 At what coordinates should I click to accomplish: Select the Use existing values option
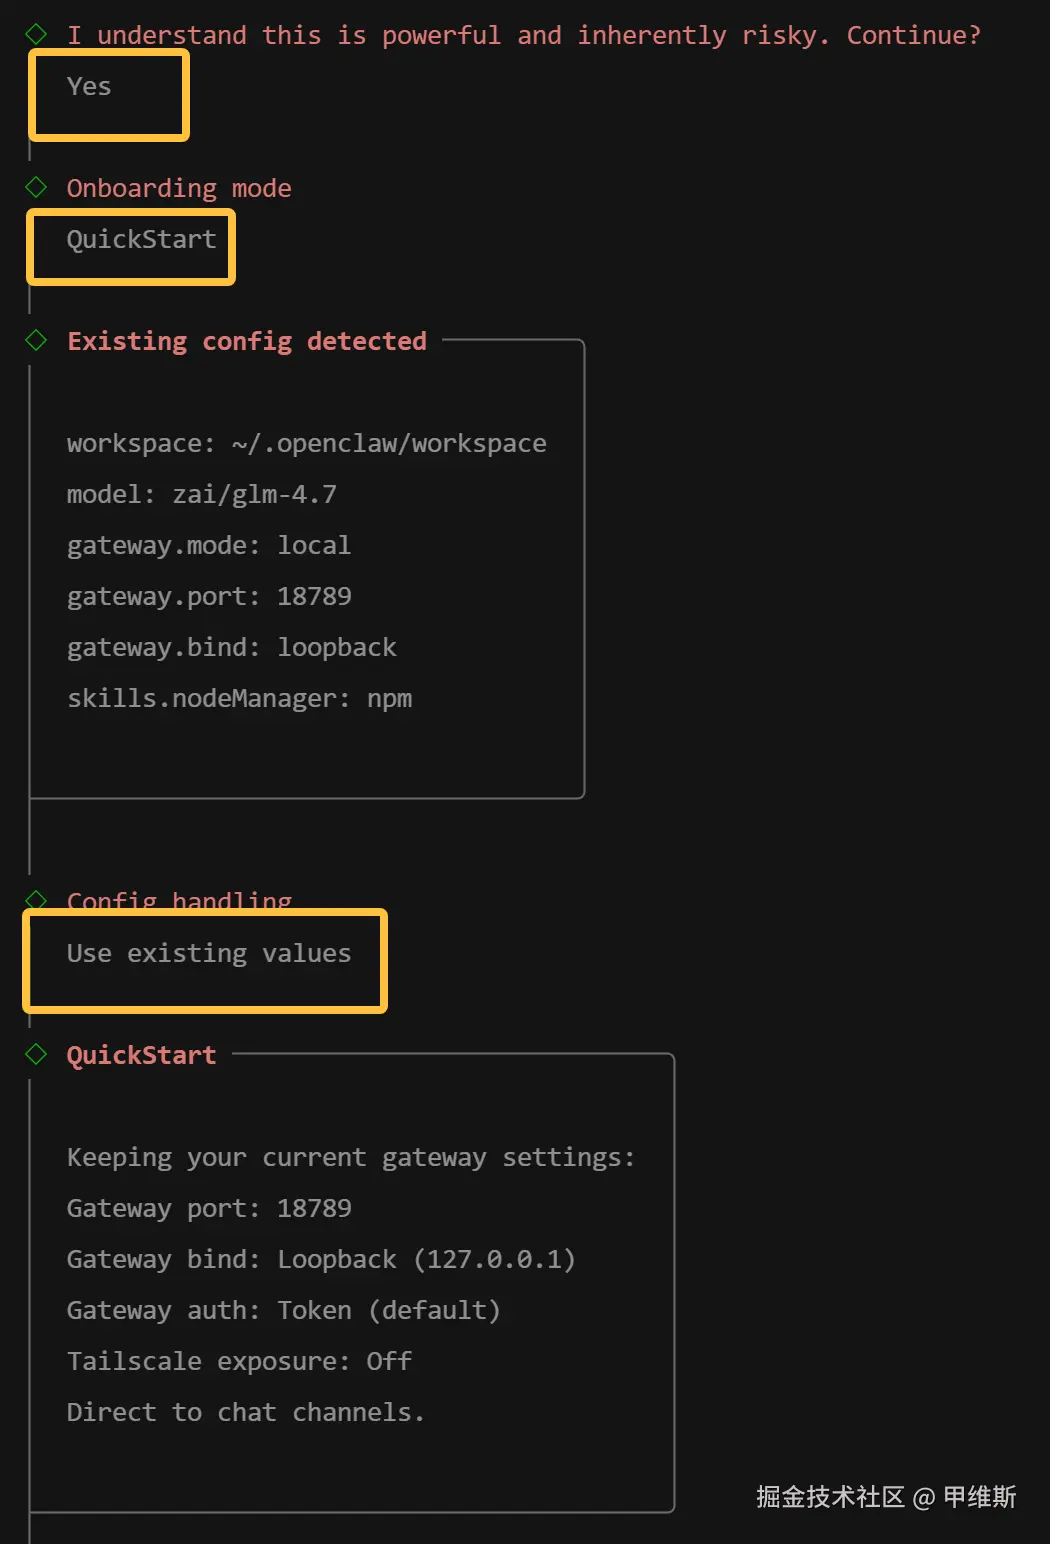208,954
